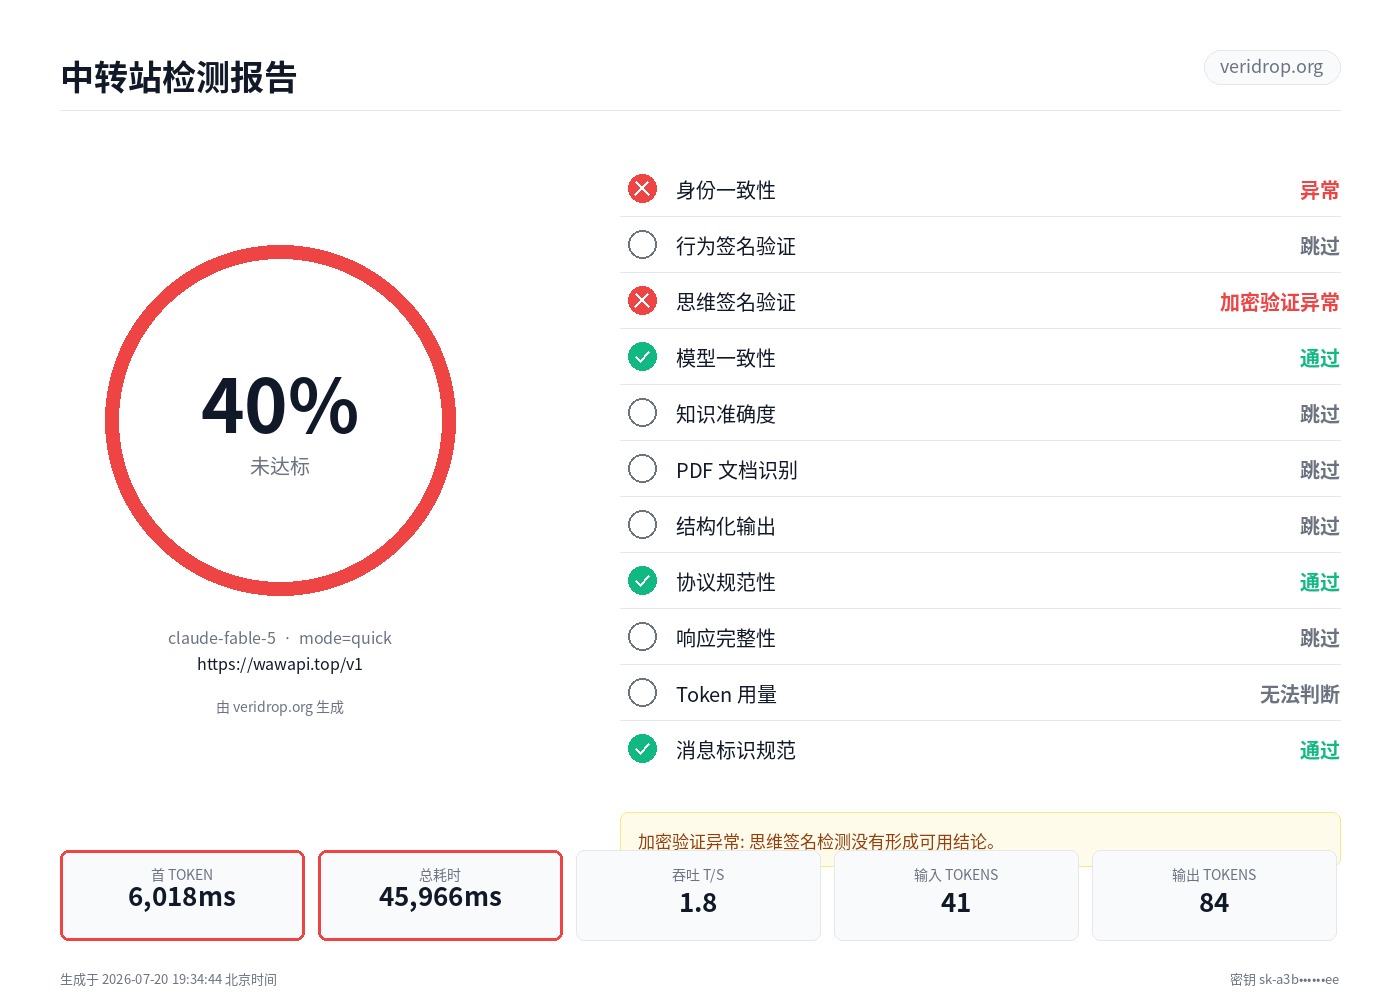Click the 吞吐 T/S 1.8 card
This screenshot has height=1000, width=1400.
click(x=698, y=895)
